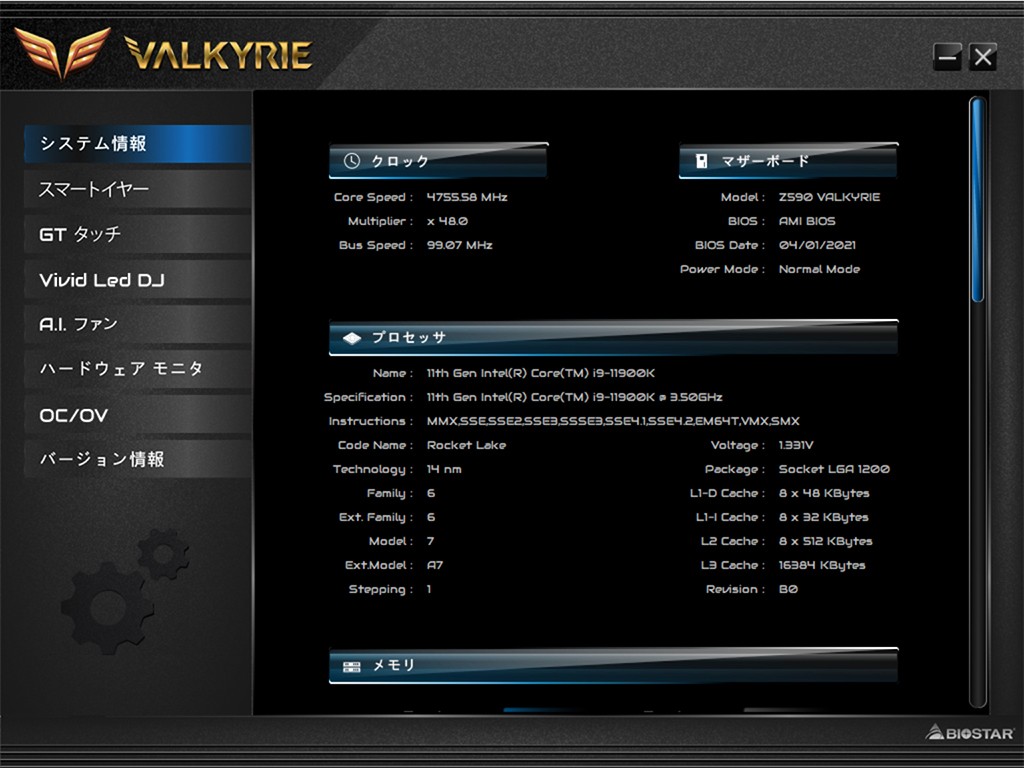Click the clock icon in クロック header
1024x768 pixels.
click(352, 161)
